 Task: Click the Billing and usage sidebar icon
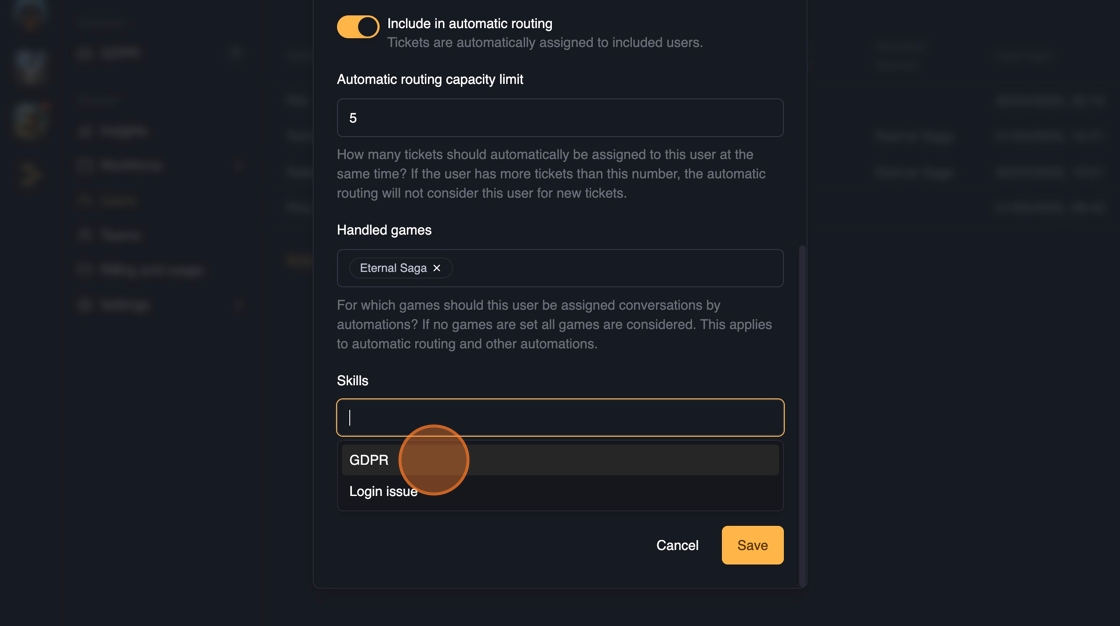[x=85, y=270]
